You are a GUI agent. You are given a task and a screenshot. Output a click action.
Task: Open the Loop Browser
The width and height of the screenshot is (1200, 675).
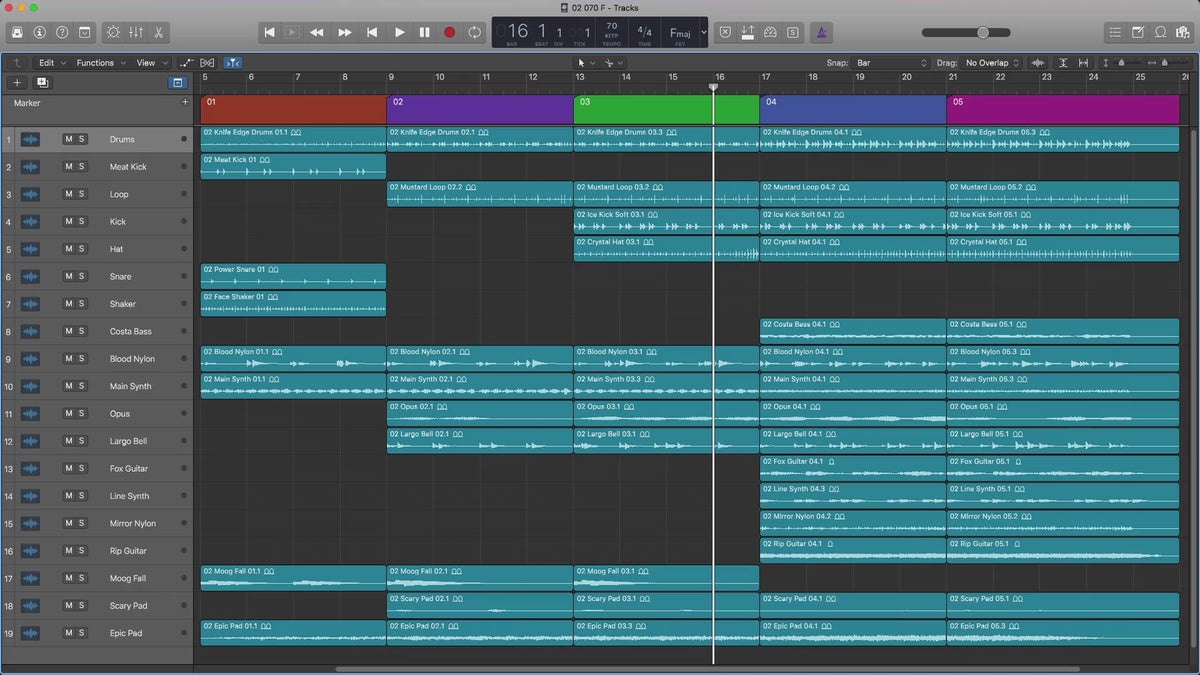1160,32
